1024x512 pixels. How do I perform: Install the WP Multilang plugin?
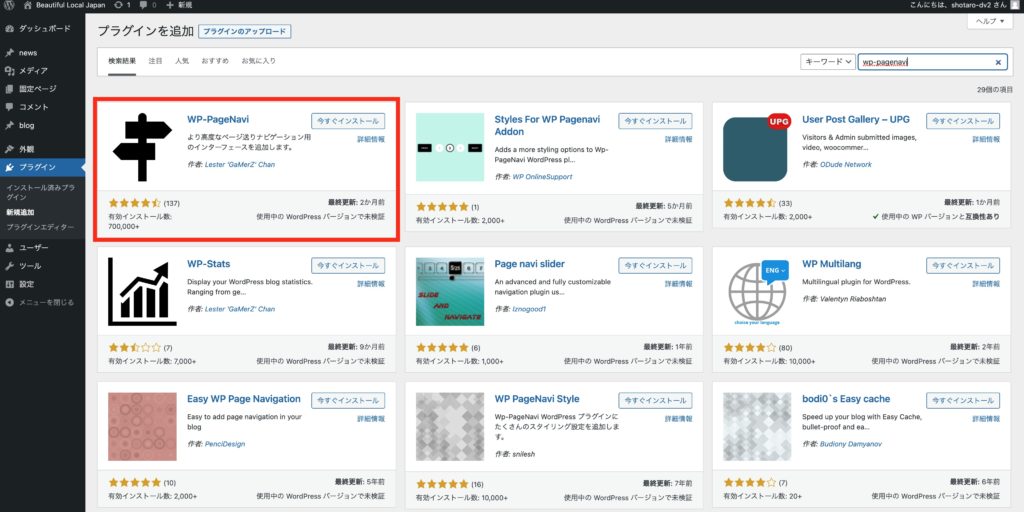(963, 265)
